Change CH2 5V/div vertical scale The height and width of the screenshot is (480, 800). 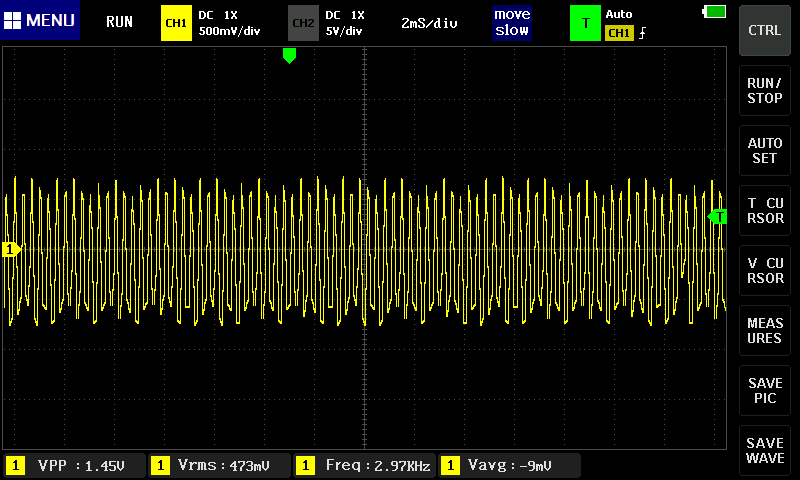pos(344,31)
